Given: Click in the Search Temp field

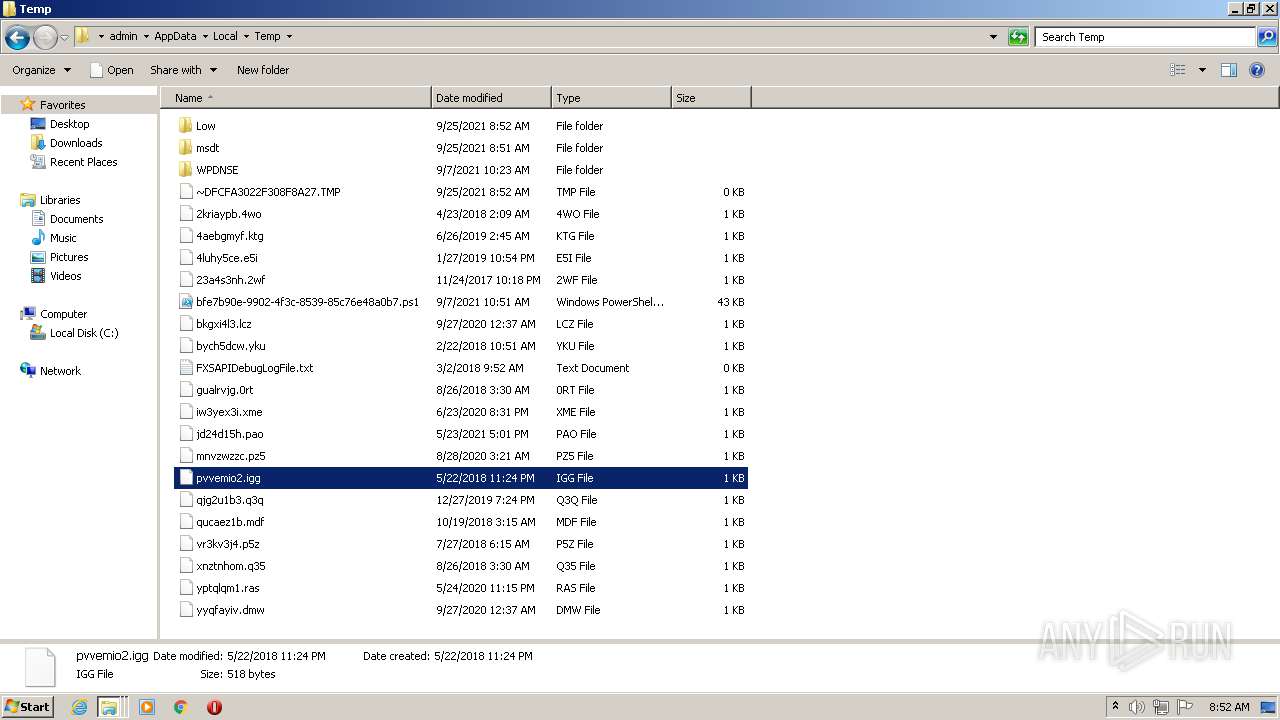Looking at the screenshot, I should pyautogui.click(x=1145, y=37).
